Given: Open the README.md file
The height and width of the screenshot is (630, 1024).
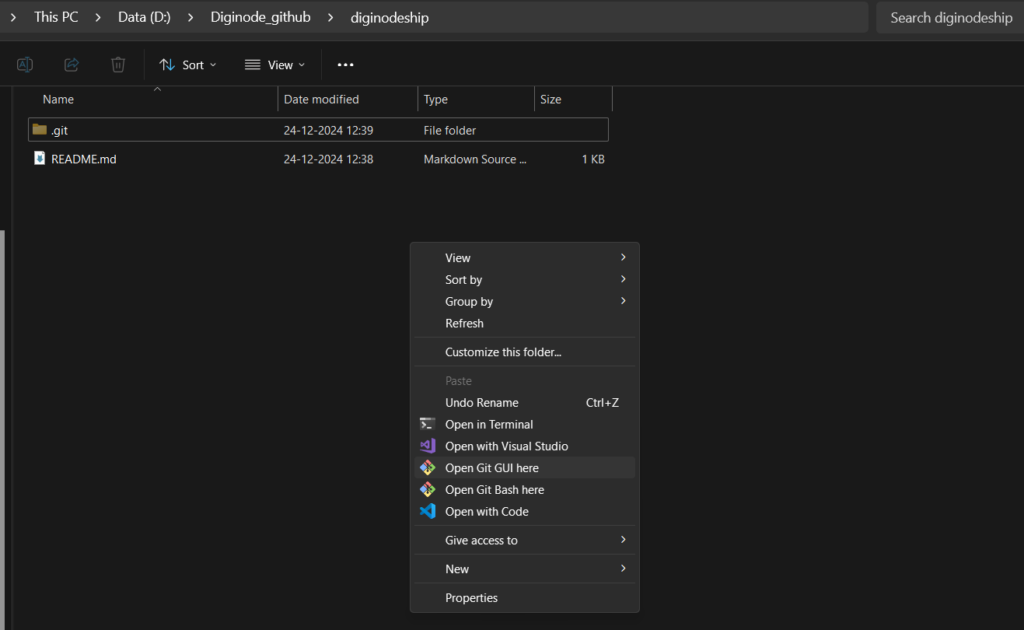Looking at the screenshot, I should [x=84, y=158].
